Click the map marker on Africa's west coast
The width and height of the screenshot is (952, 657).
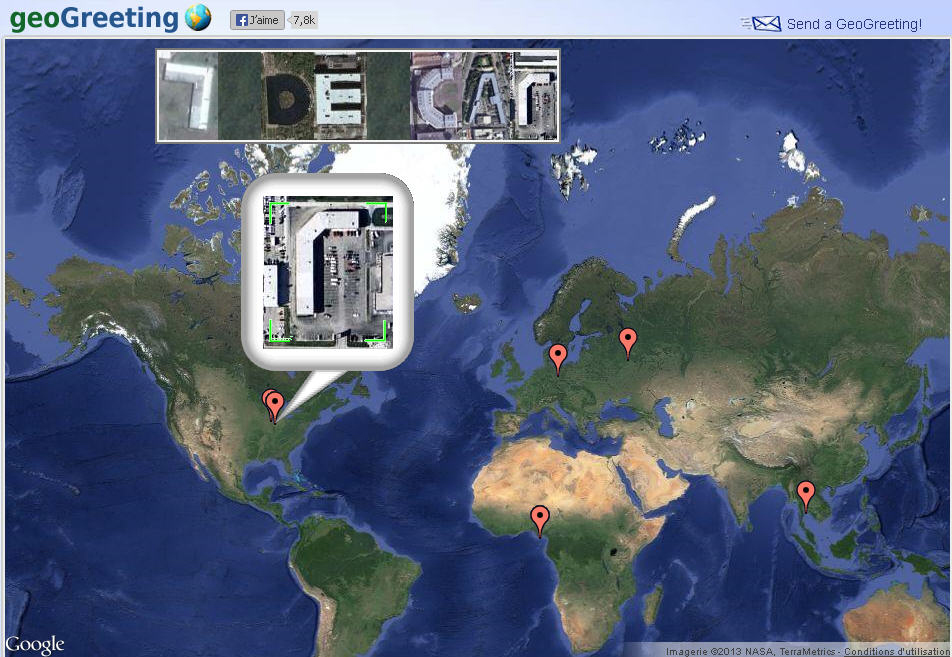pos(540,518)
